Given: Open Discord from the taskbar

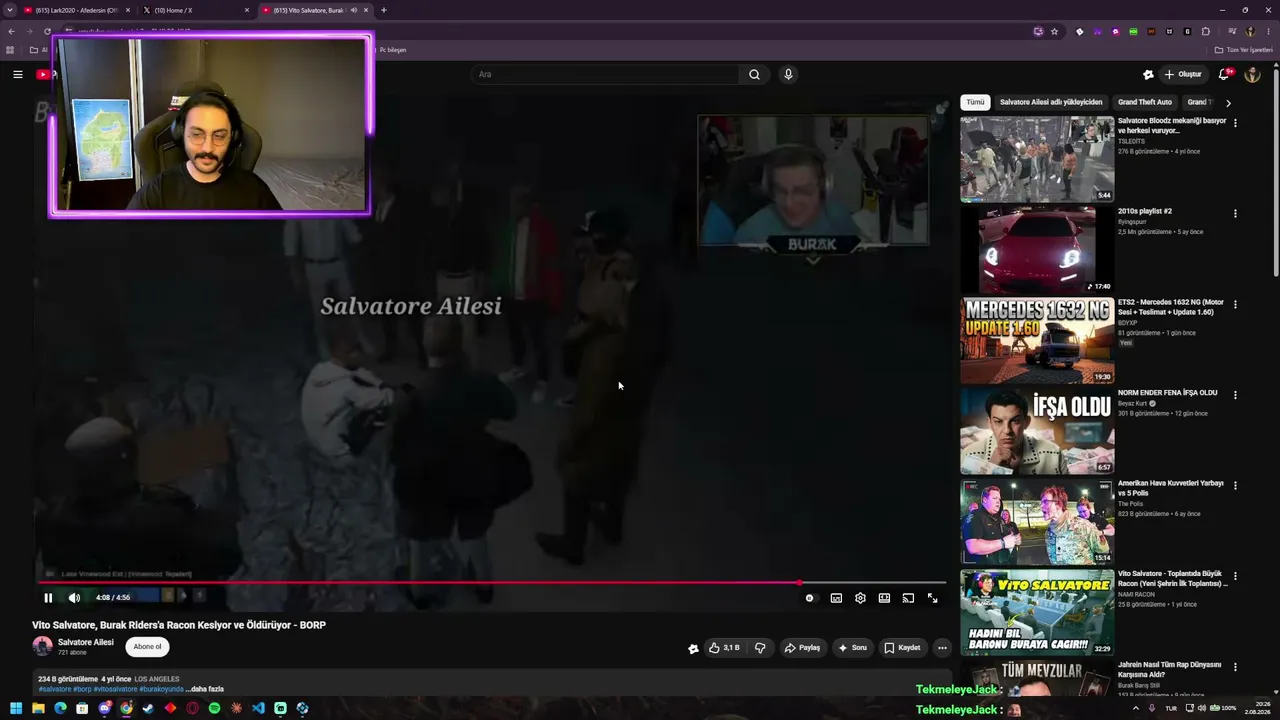Looking at the screenshot, I should point(104,708).
